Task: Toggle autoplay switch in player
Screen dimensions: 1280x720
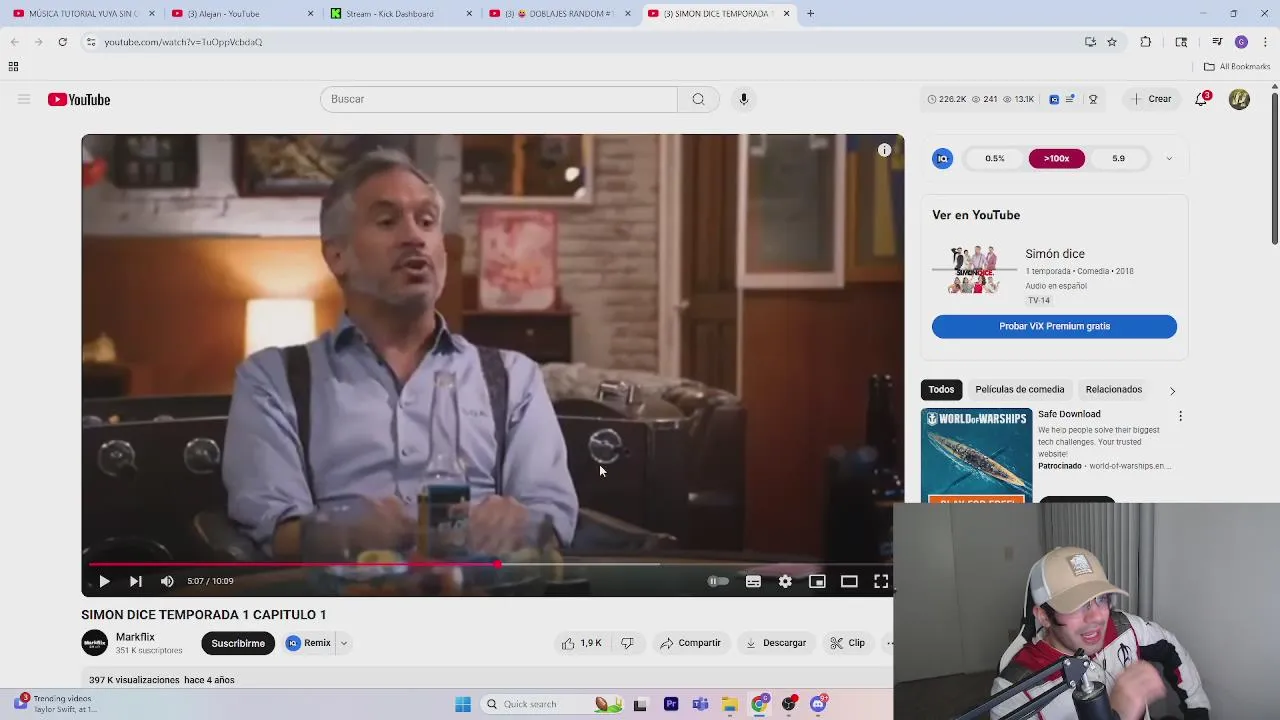Action: click(718, 581)
